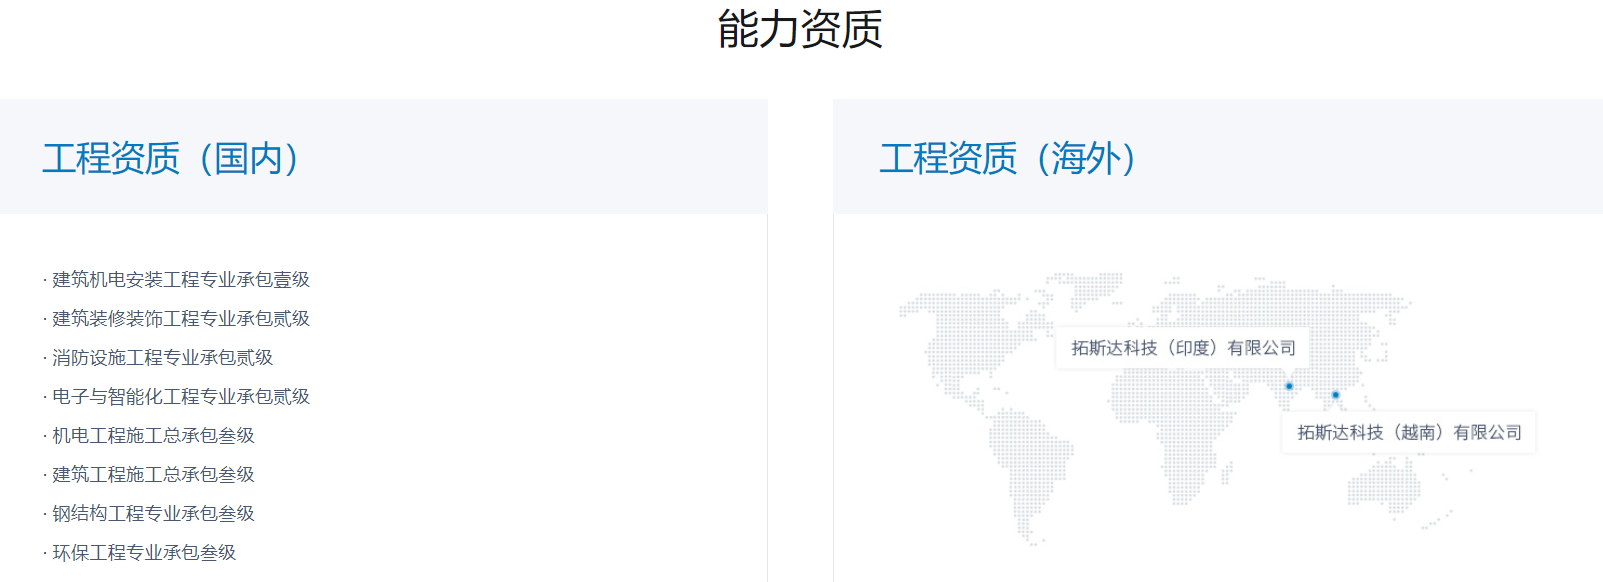Click 建筑工程施工总承包叁级 list item
This screenshot has height=582, width=1603.
pos(149,474)
